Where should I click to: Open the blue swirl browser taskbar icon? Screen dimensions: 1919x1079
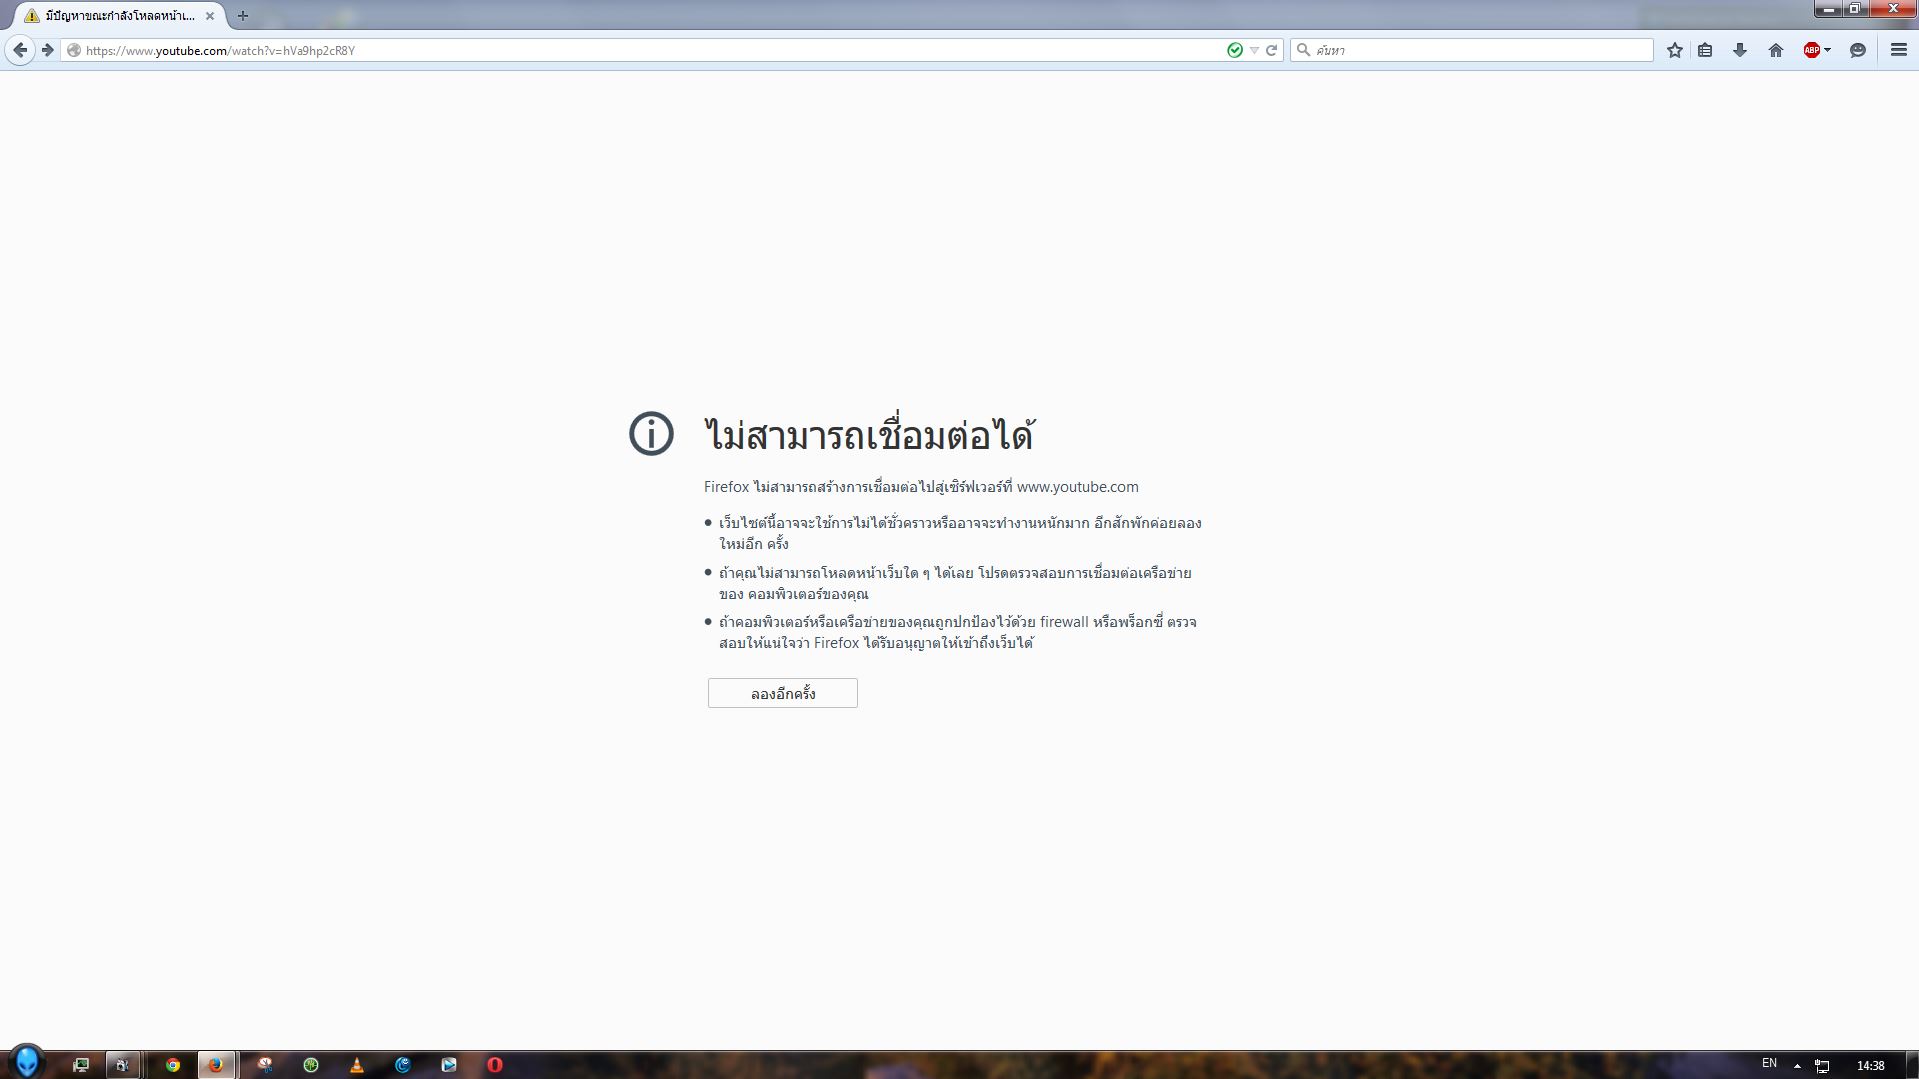tap(403, 1065)
